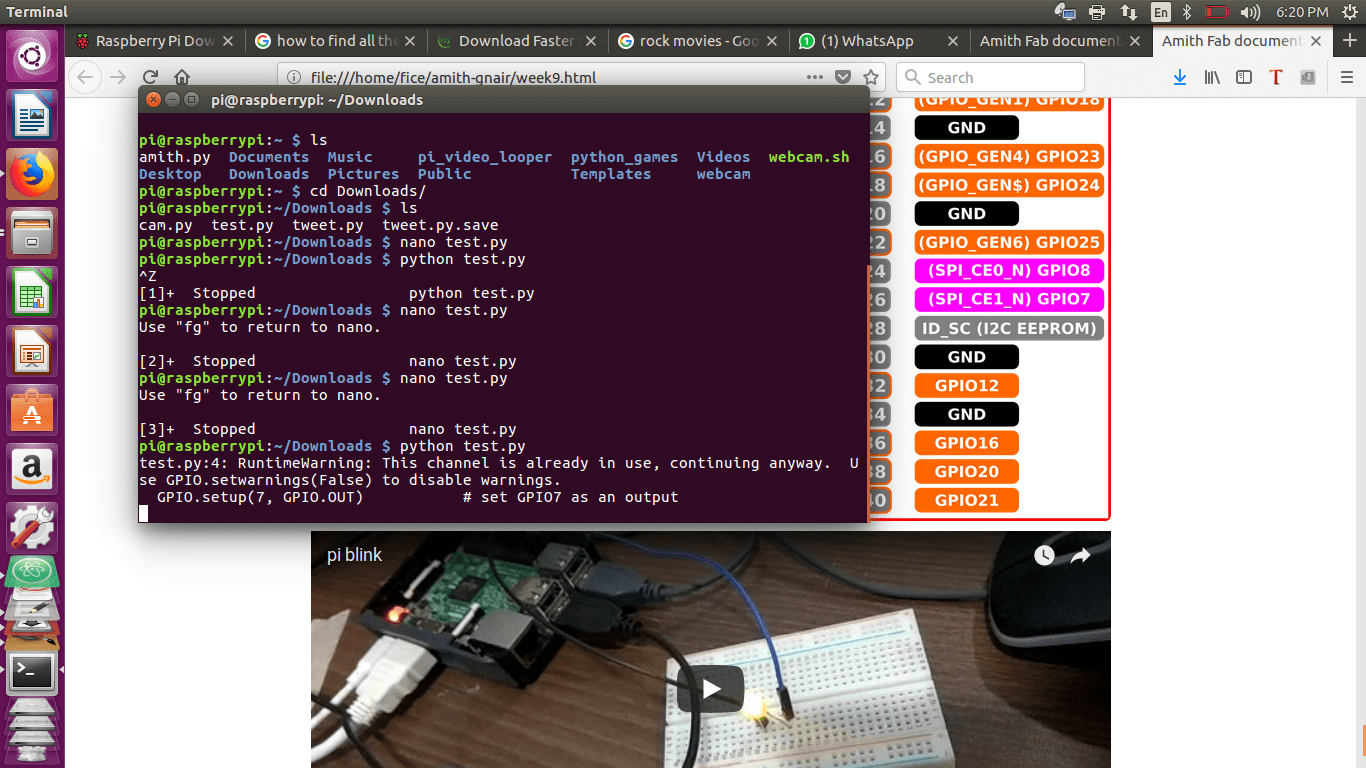Reload the current Firefox page

click(150, 77)
